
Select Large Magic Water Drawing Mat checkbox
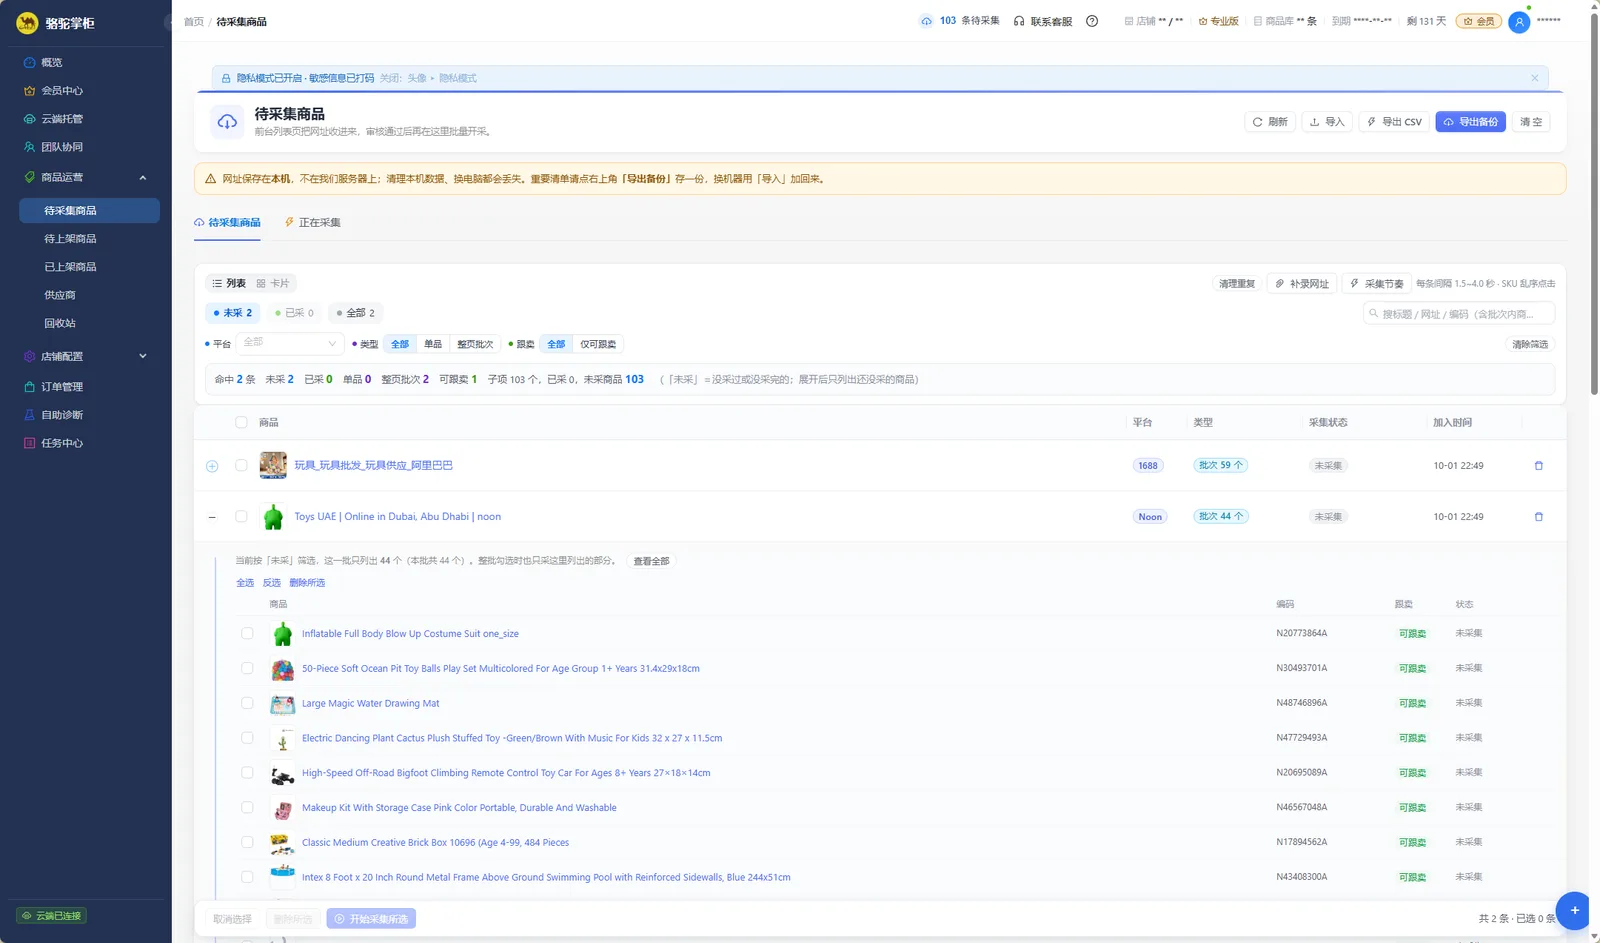click(x=247, y=703)
